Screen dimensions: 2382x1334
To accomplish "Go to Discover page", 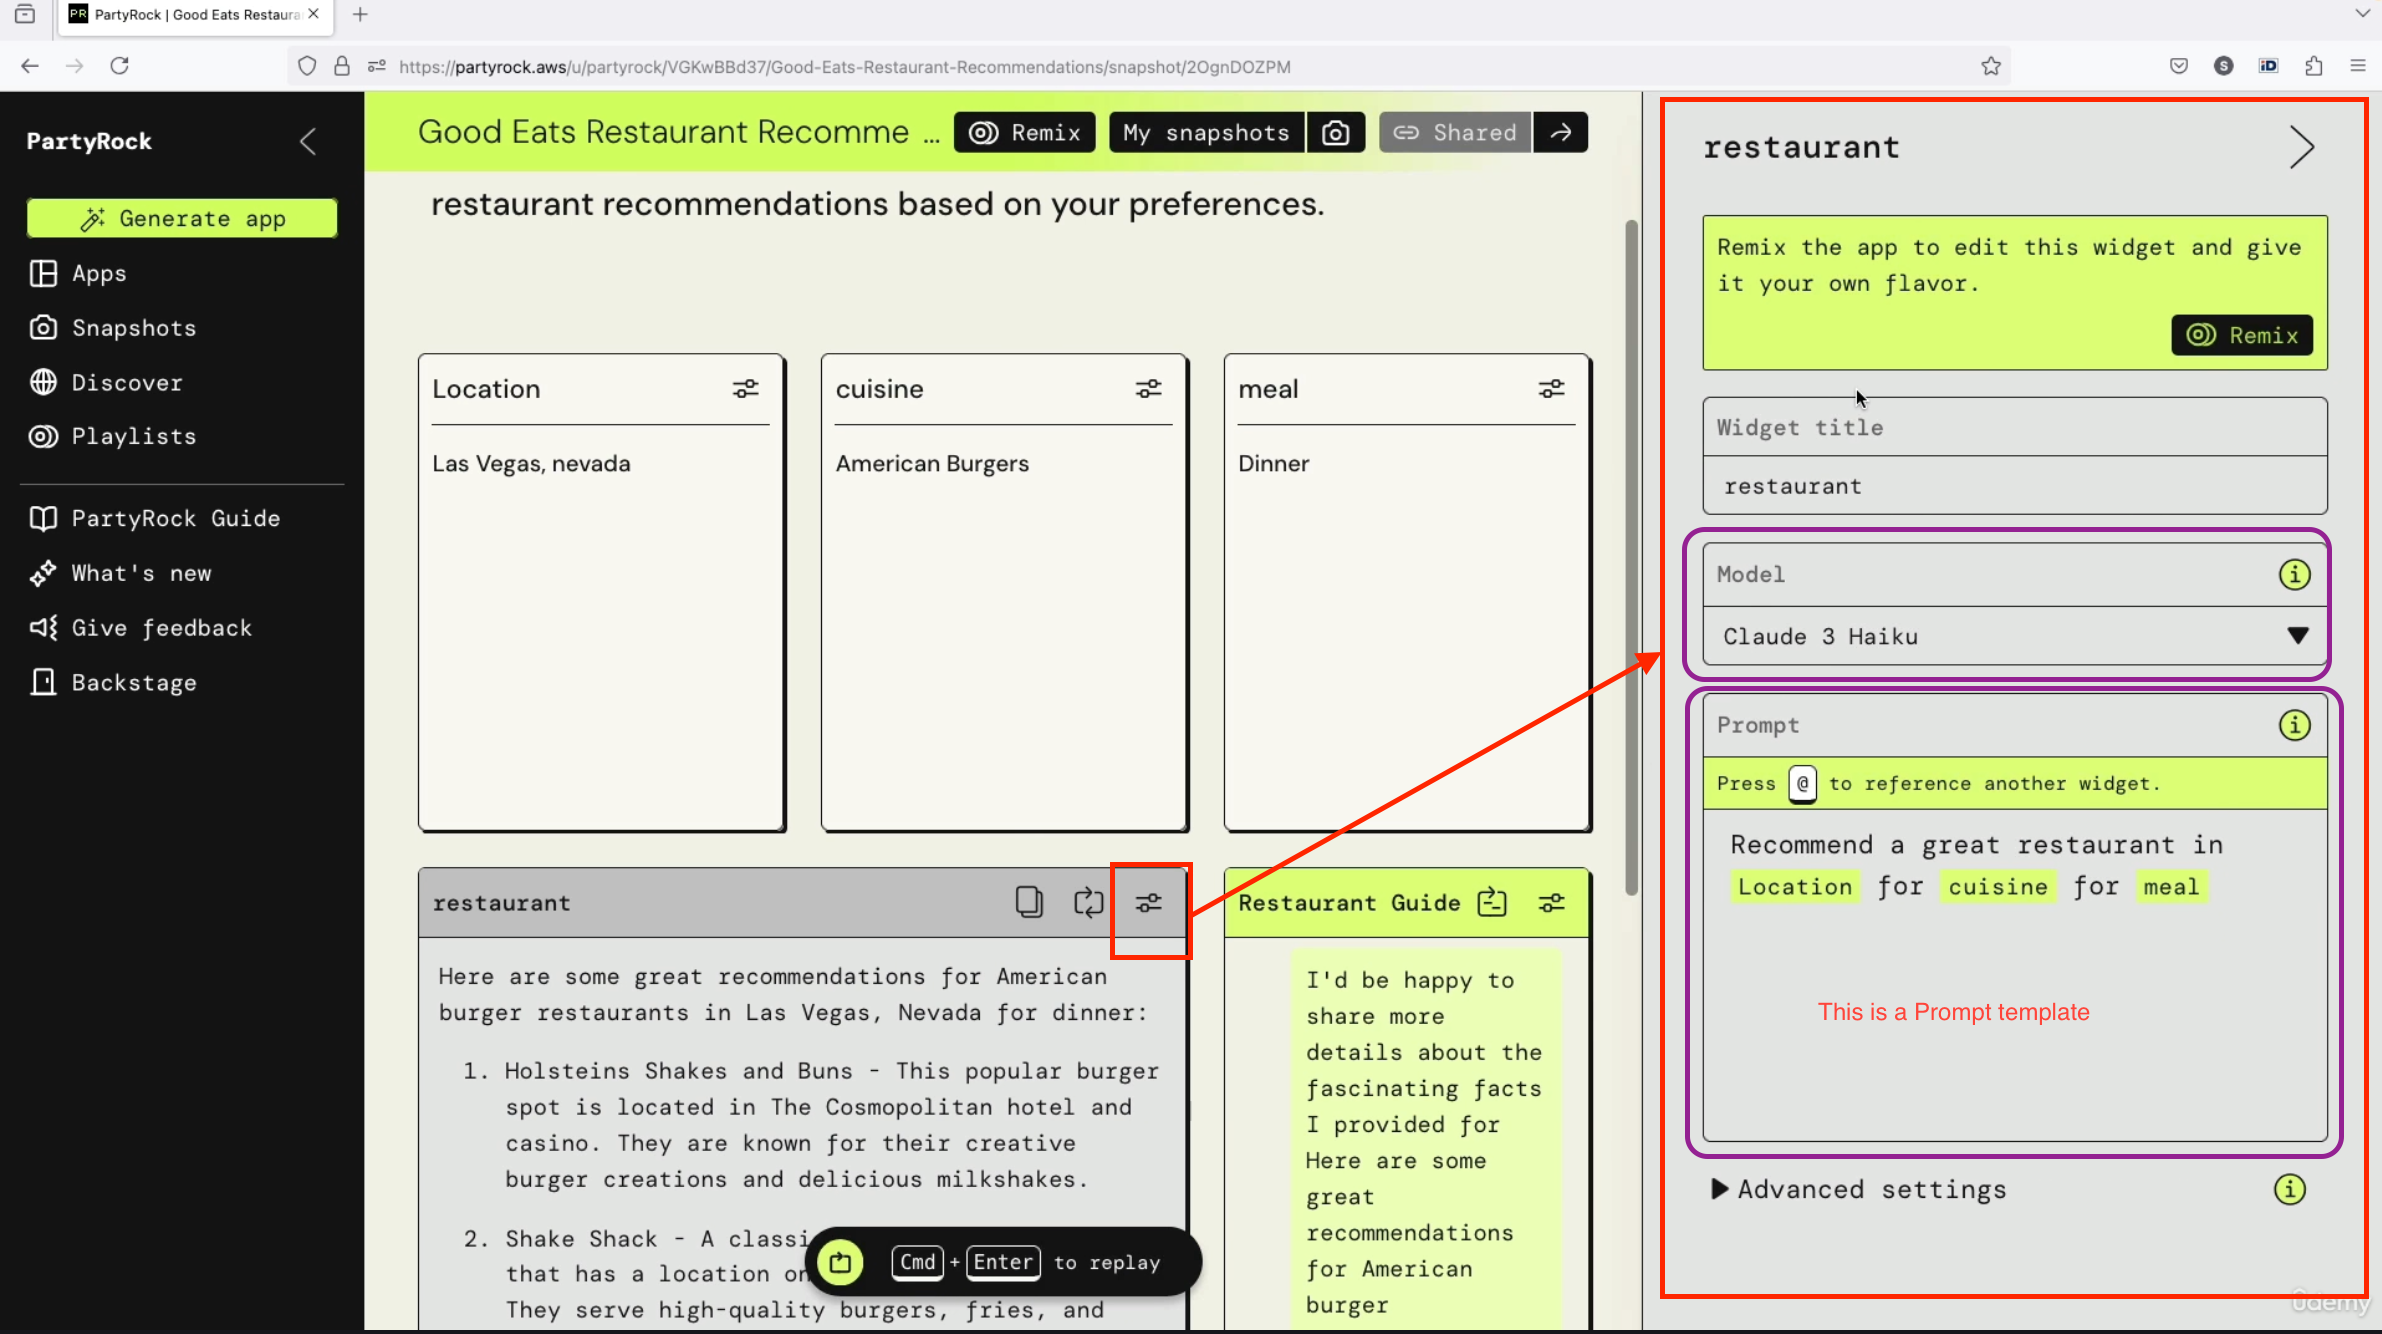I will click(106, 382).
